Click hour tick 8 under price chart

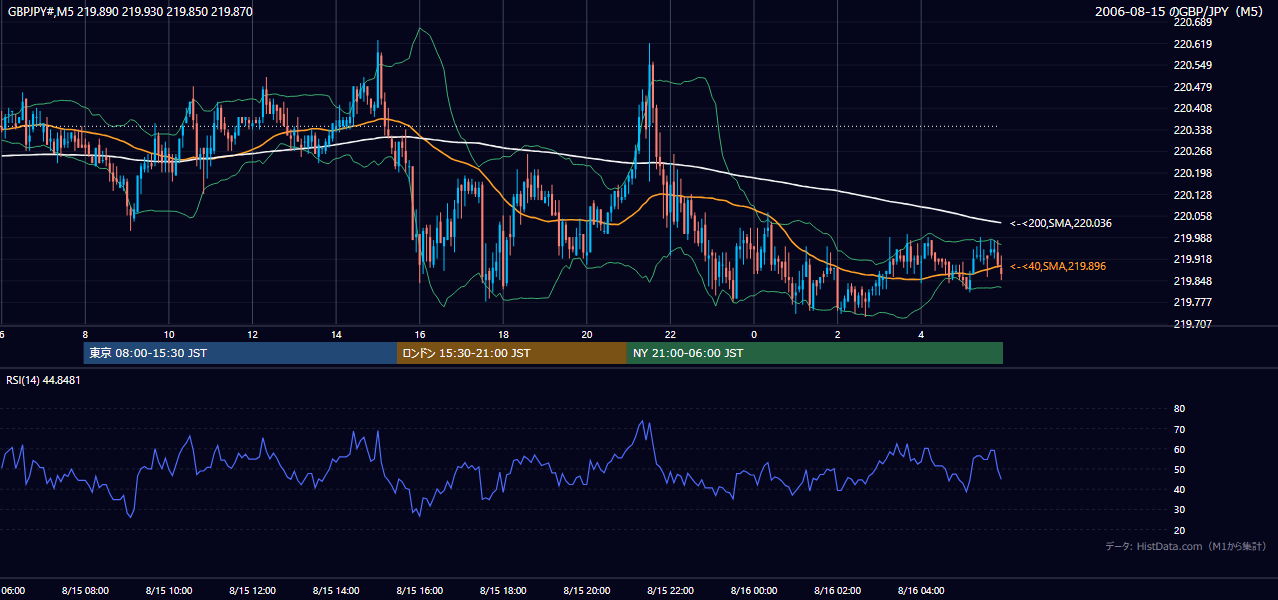[x=85, y=334]
